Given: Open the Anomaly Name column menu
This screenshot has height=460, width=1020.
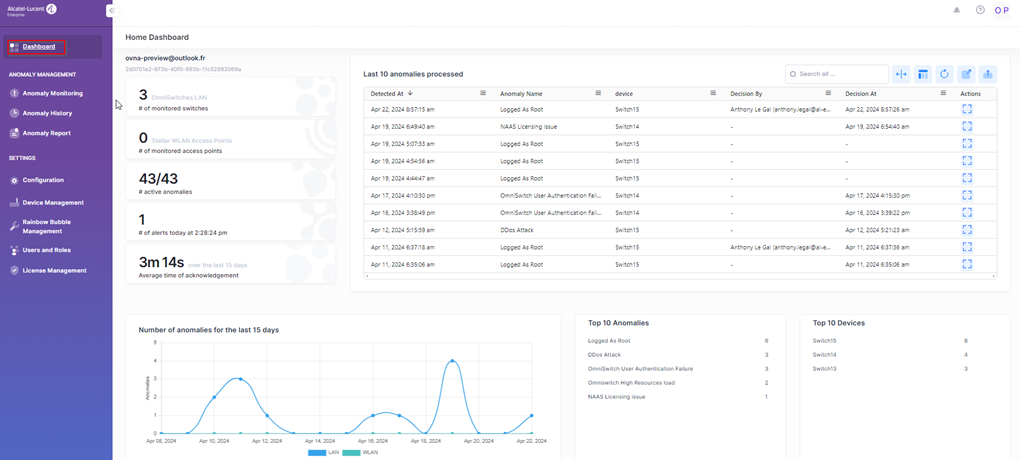Looking at the screenshot, I should pos(598,93).
